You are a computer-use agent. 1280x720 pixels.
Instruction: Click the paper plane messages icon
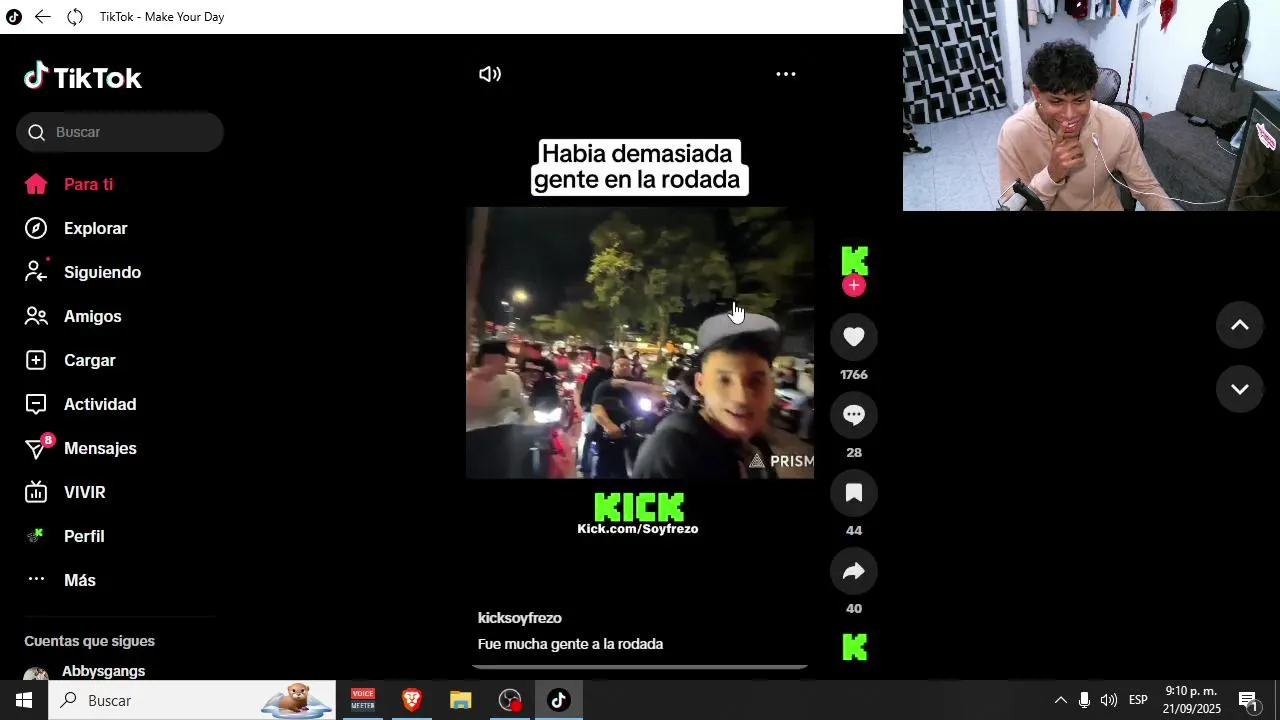click(x=36, y=449)
